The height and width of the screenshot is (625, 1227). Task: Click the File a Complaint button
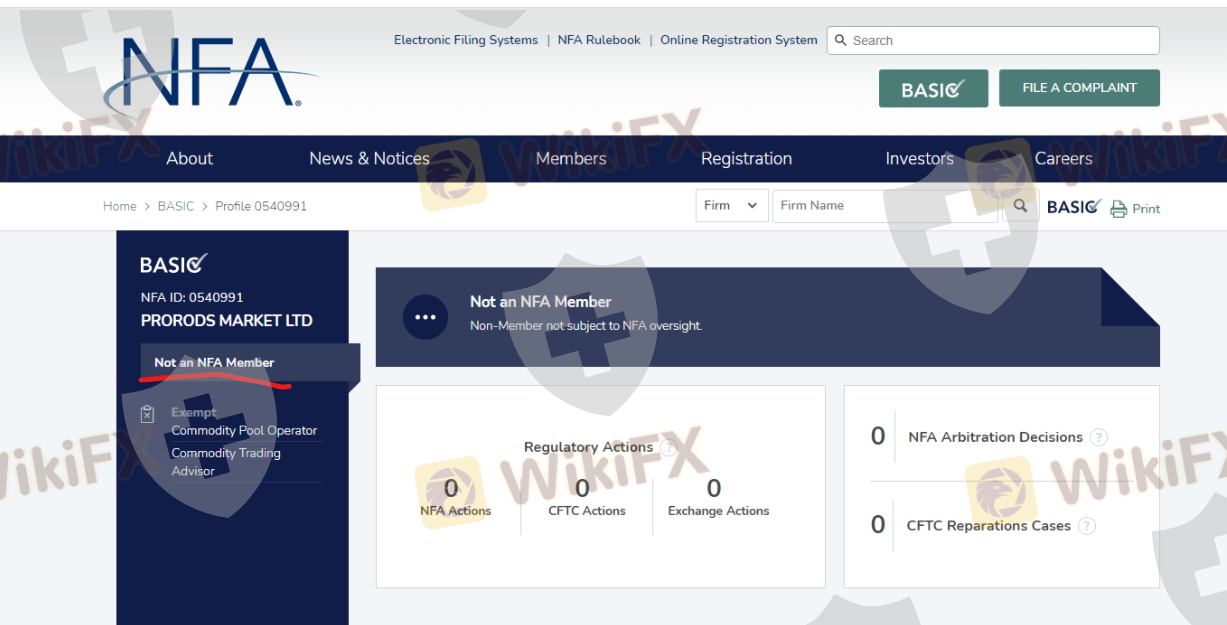coord(1079,88)
